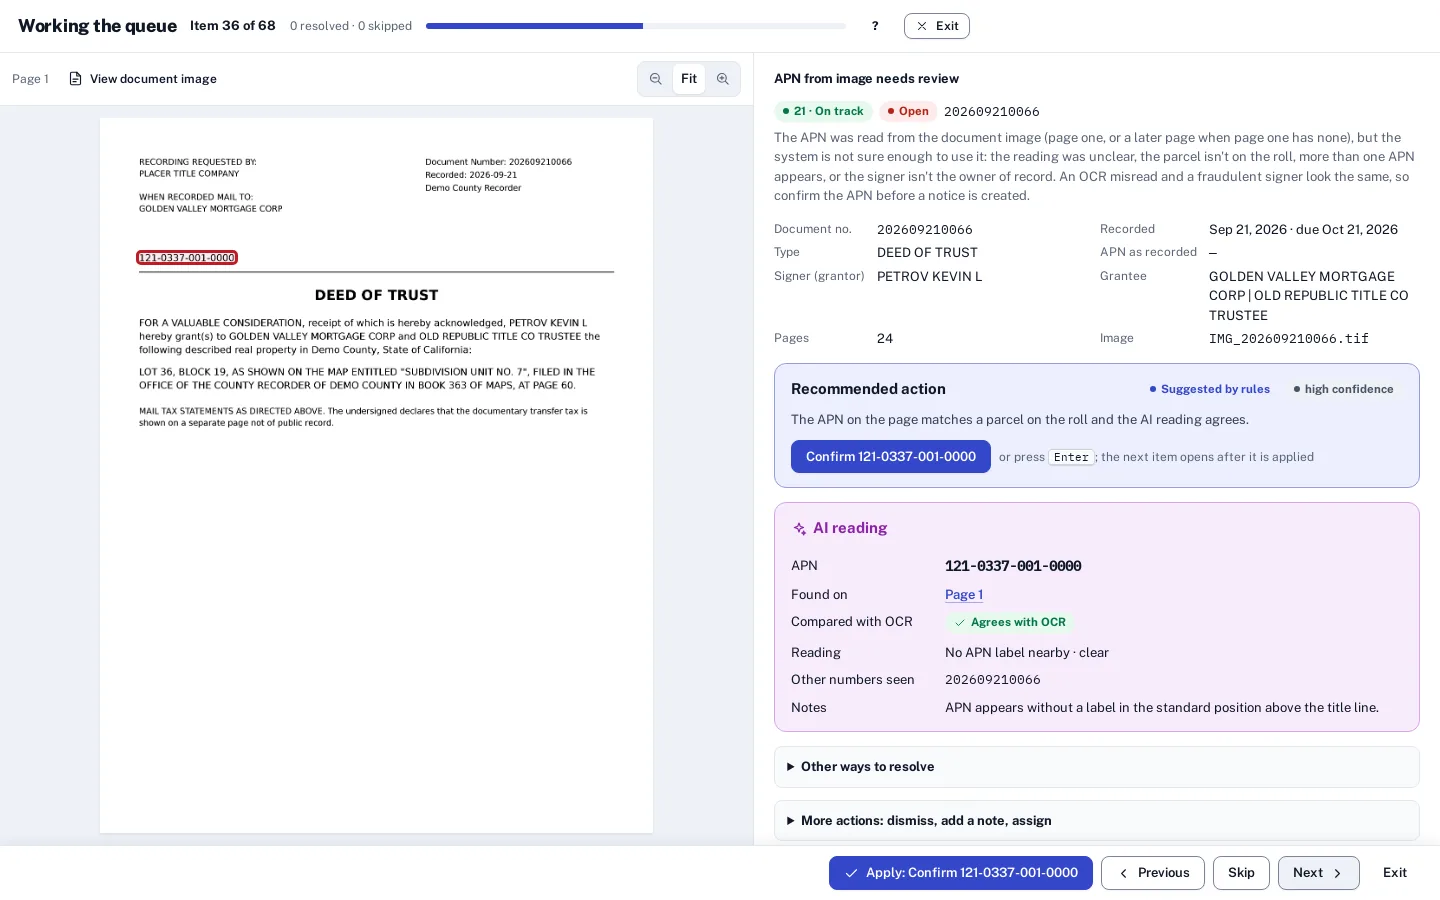
Task: Skip this queue item
Action: click(1241, 873)
